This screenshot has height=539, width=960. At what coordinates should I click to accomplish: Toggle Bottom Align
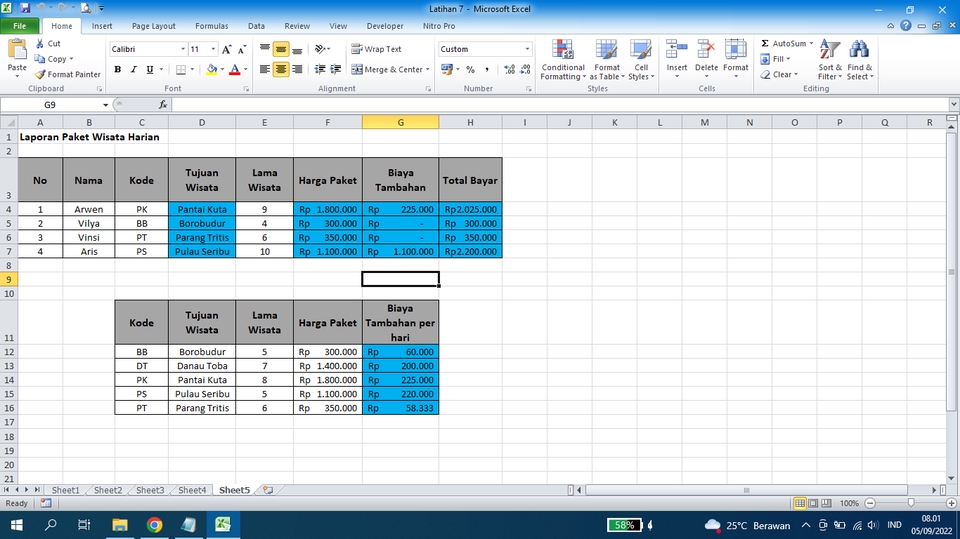(x=297, y=49)
